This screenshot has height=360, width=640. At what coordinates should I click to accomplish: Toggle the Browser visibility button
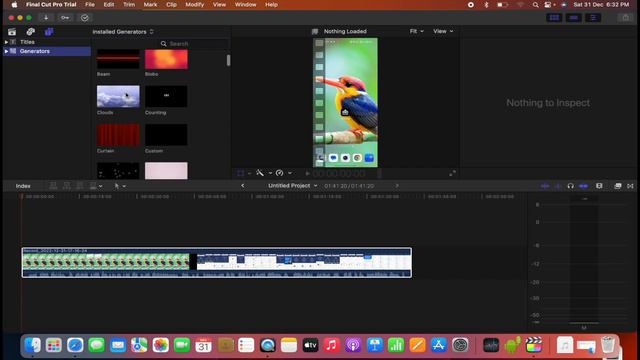[x=554, y=18]
